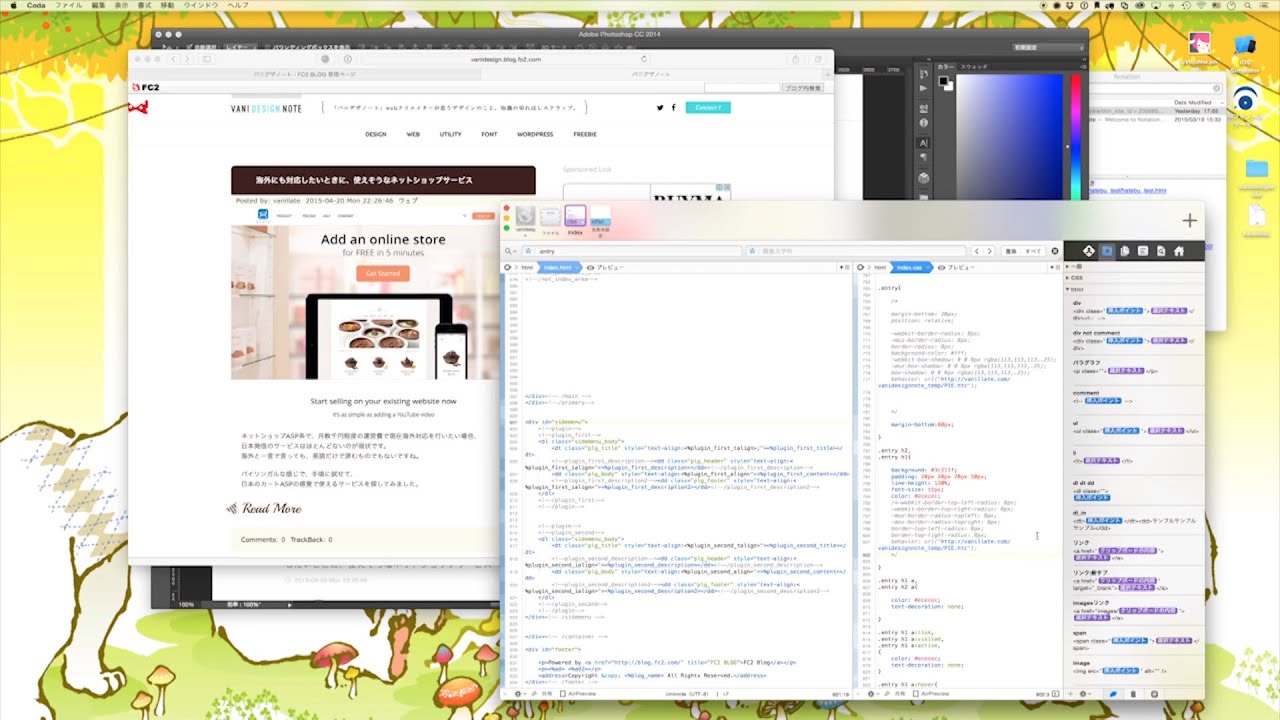Go to previous search match in Coda
The height and width of the screenshot is (720, 1280).
coord(978,251)
